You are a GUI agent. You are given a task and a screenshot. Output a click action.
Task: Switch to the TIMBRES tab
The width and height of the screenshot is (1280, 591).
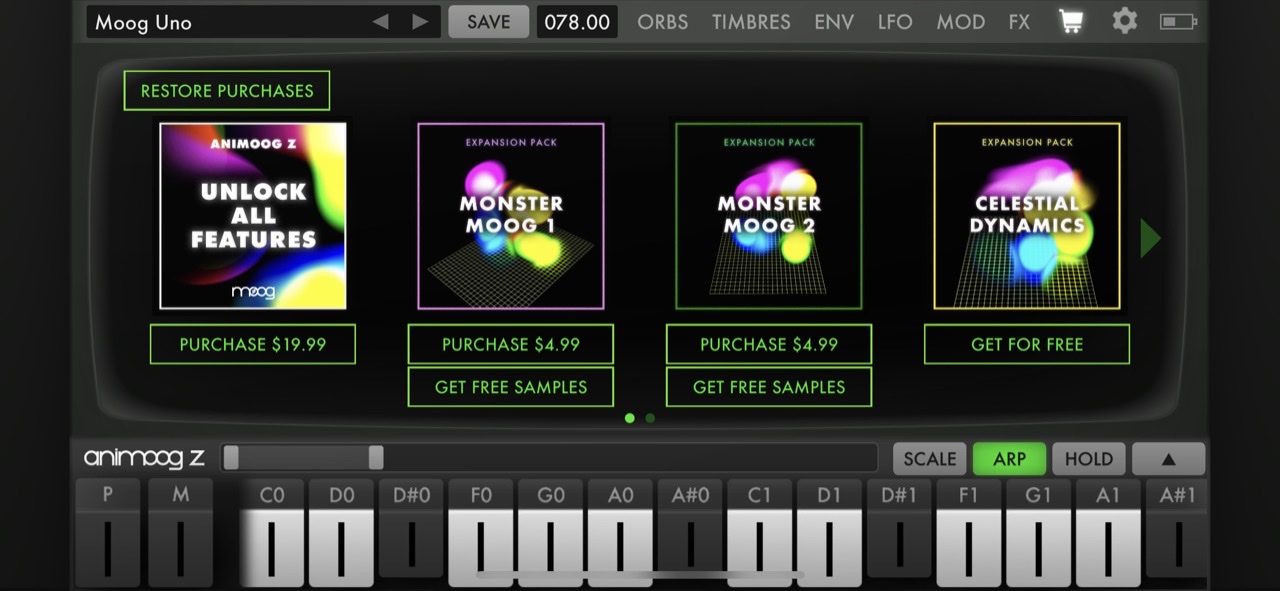tap(751, 22)
